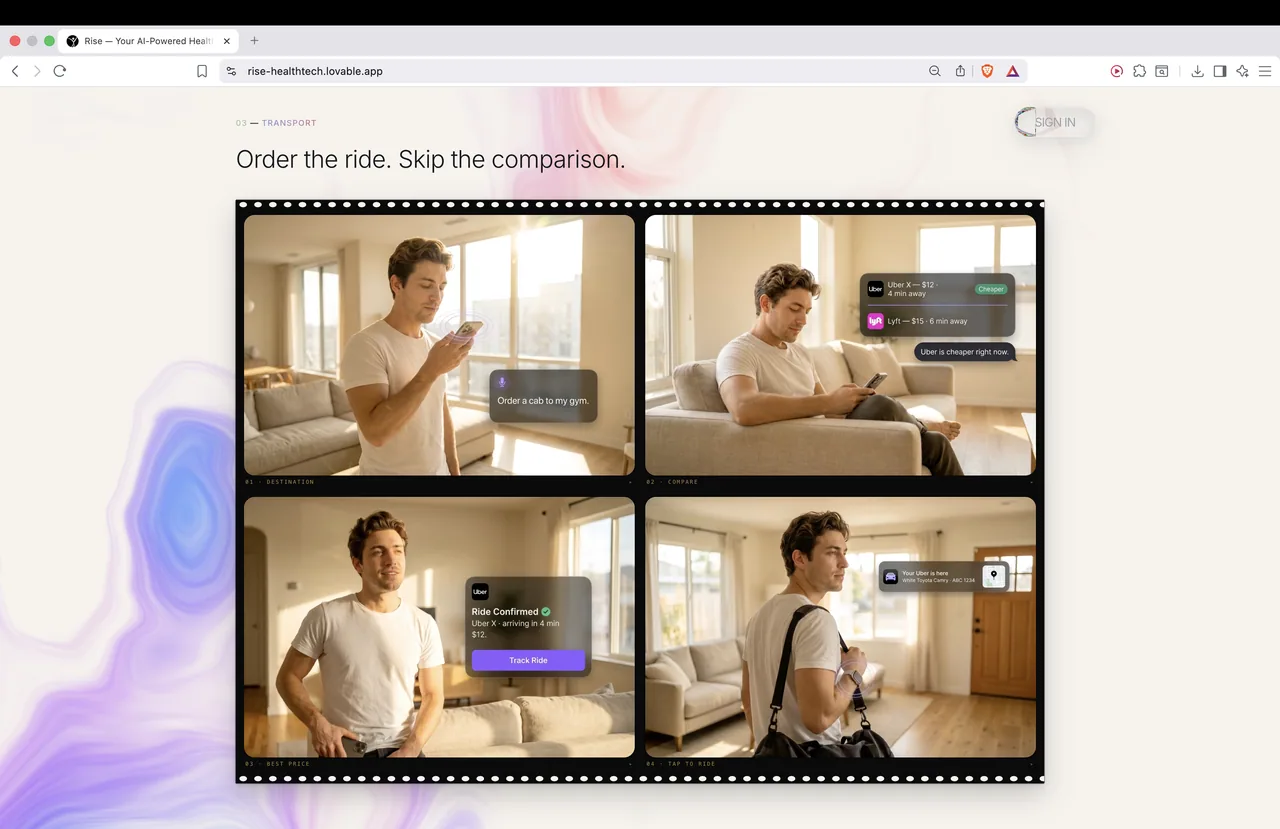The width and height of the screenshot is (1280, 829).
Task: Reload the page with the refresh icon
Action: (60, 71)
